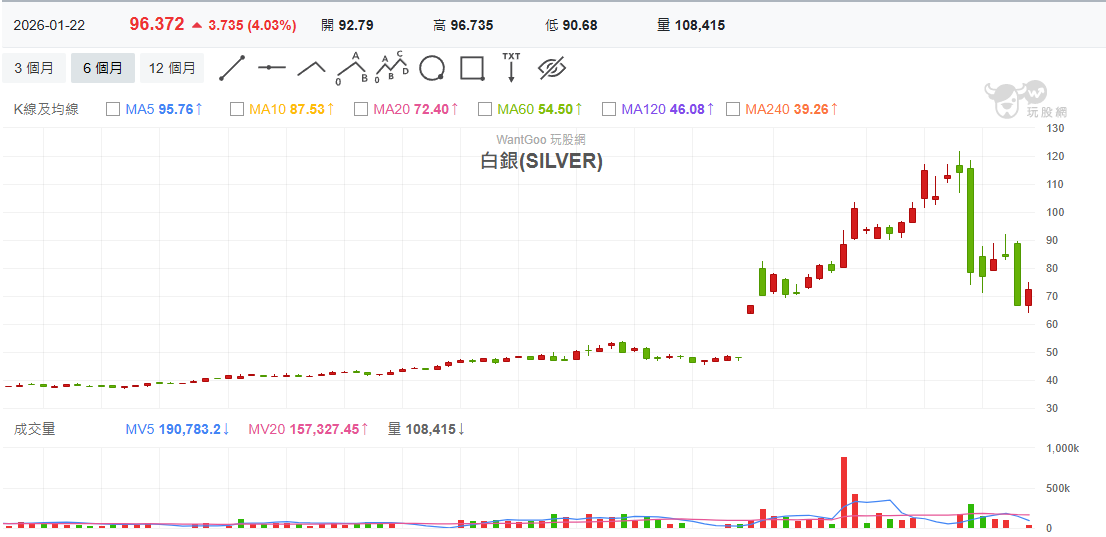Switch to the 6 個月 time range
This screenshot has height=537, width=1106.
tap(103, 68)
